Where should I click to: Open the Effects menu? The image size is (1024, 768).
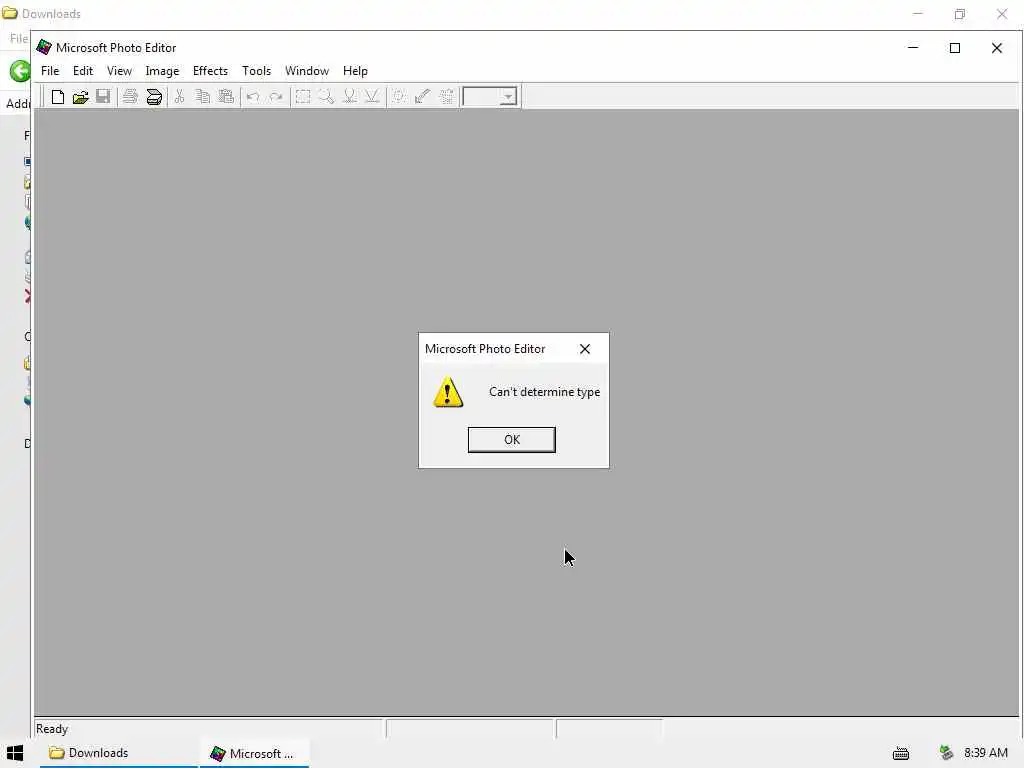pos(210,71)
